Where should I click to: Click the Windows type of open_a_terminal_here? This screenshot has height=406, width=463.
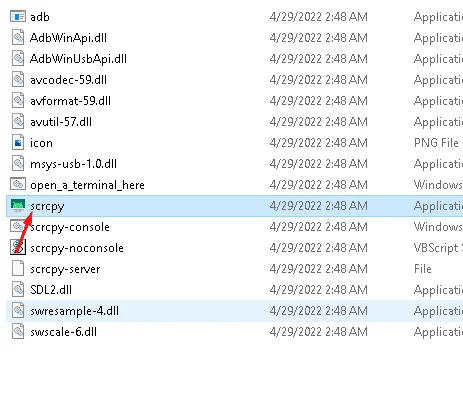tap(438, 185)
